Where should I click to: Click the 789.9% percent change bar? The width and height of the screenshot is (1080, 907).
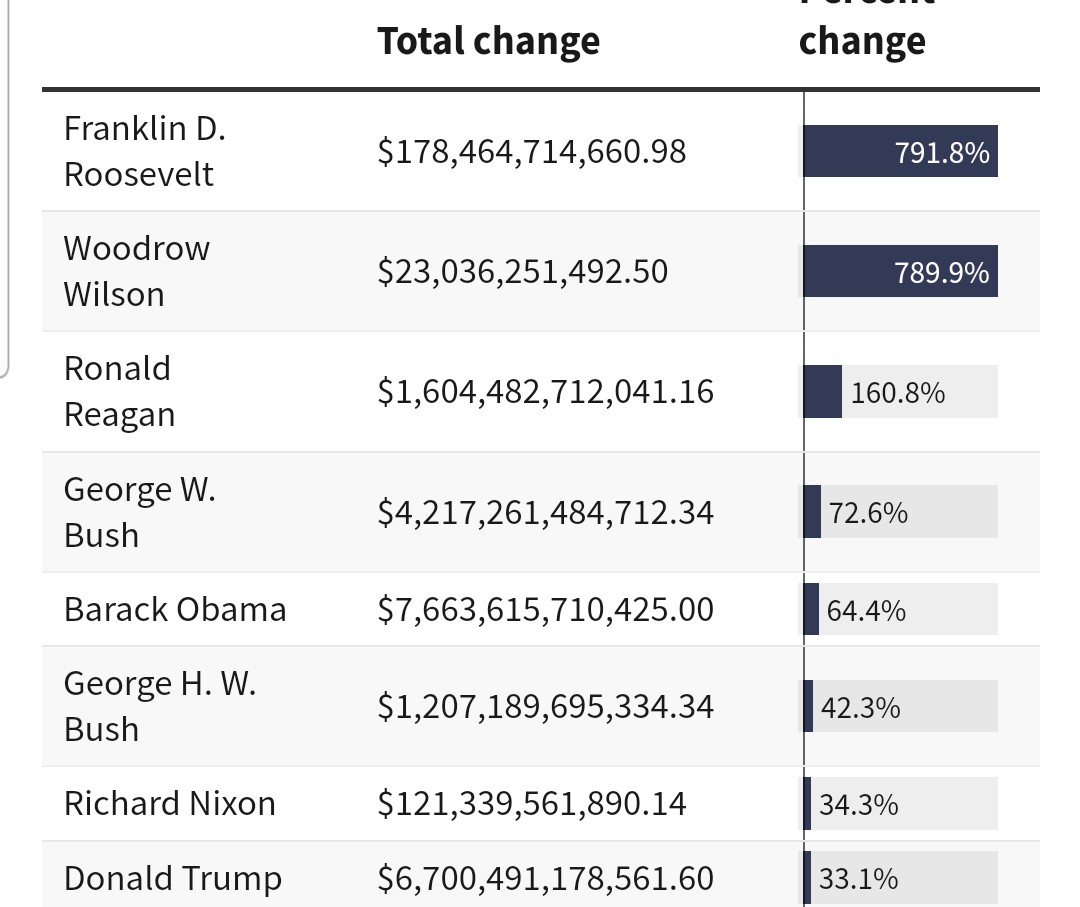(900, 272)
